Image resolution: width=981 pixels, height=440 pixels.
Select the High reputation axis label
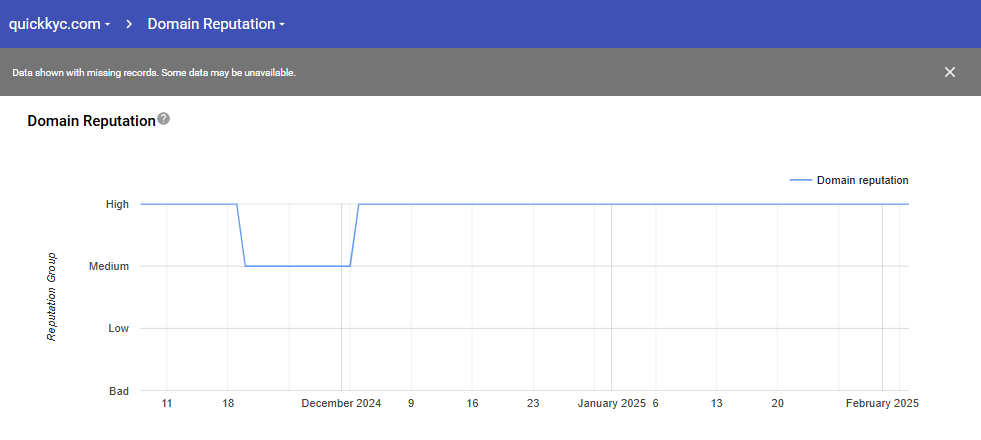click(x=117, y=204)
